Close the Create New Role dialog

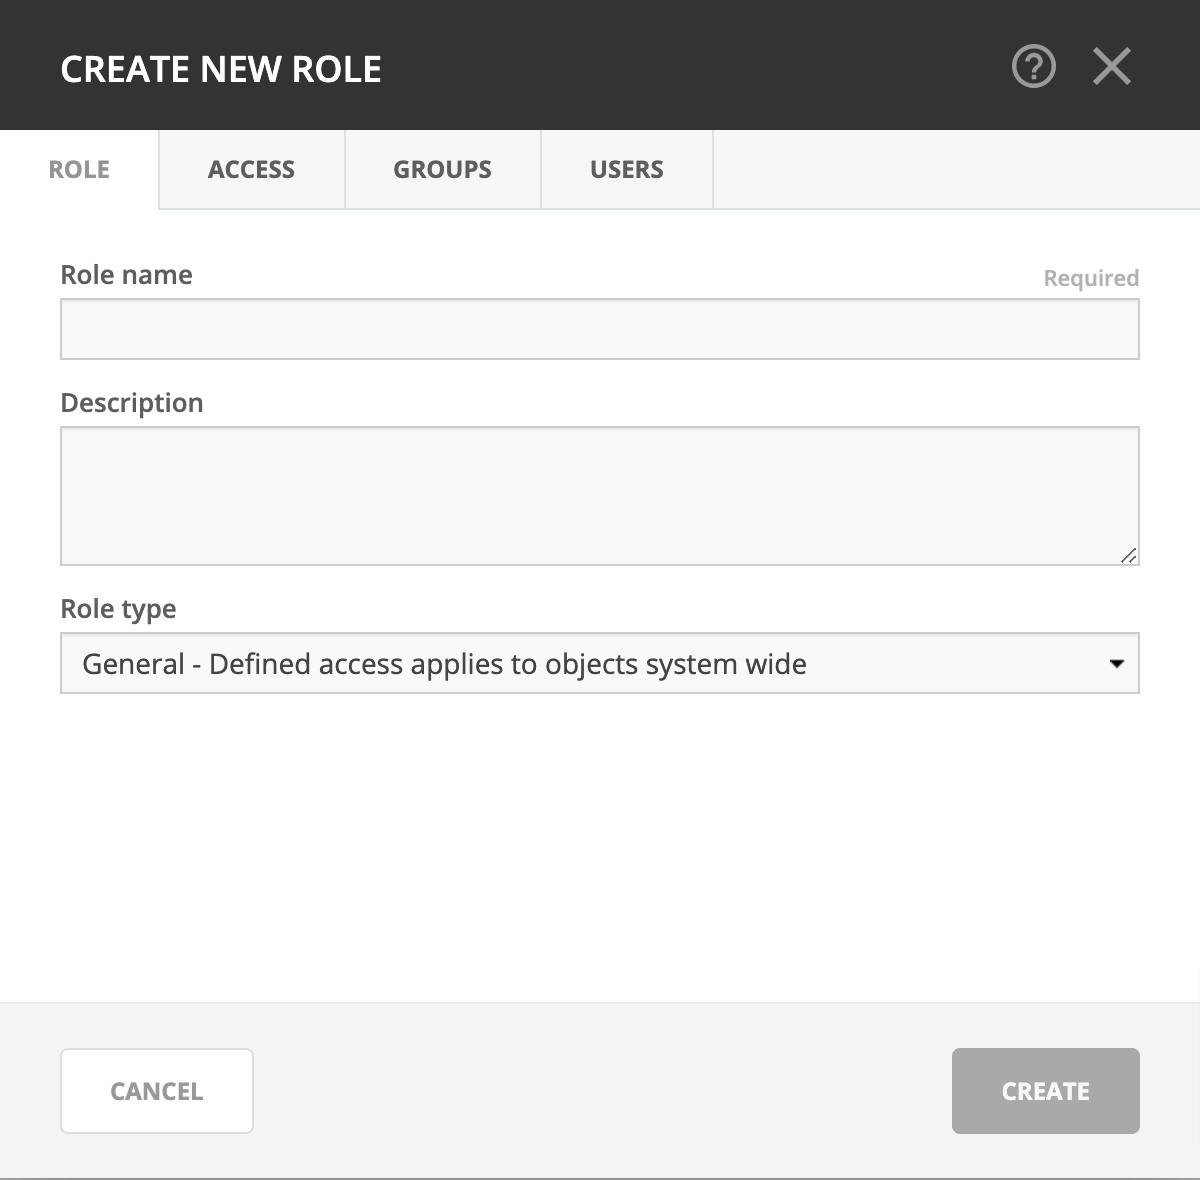(x=1111, y=68)
